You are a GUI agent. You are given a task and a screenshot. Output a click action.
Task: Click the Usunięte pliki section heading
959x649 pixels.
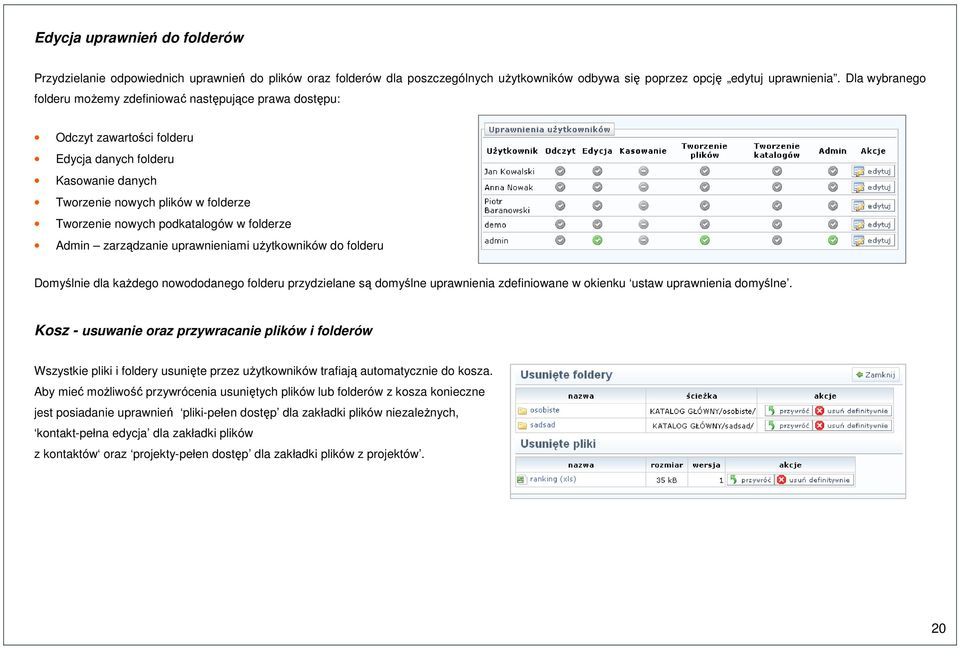pos(558,444)
